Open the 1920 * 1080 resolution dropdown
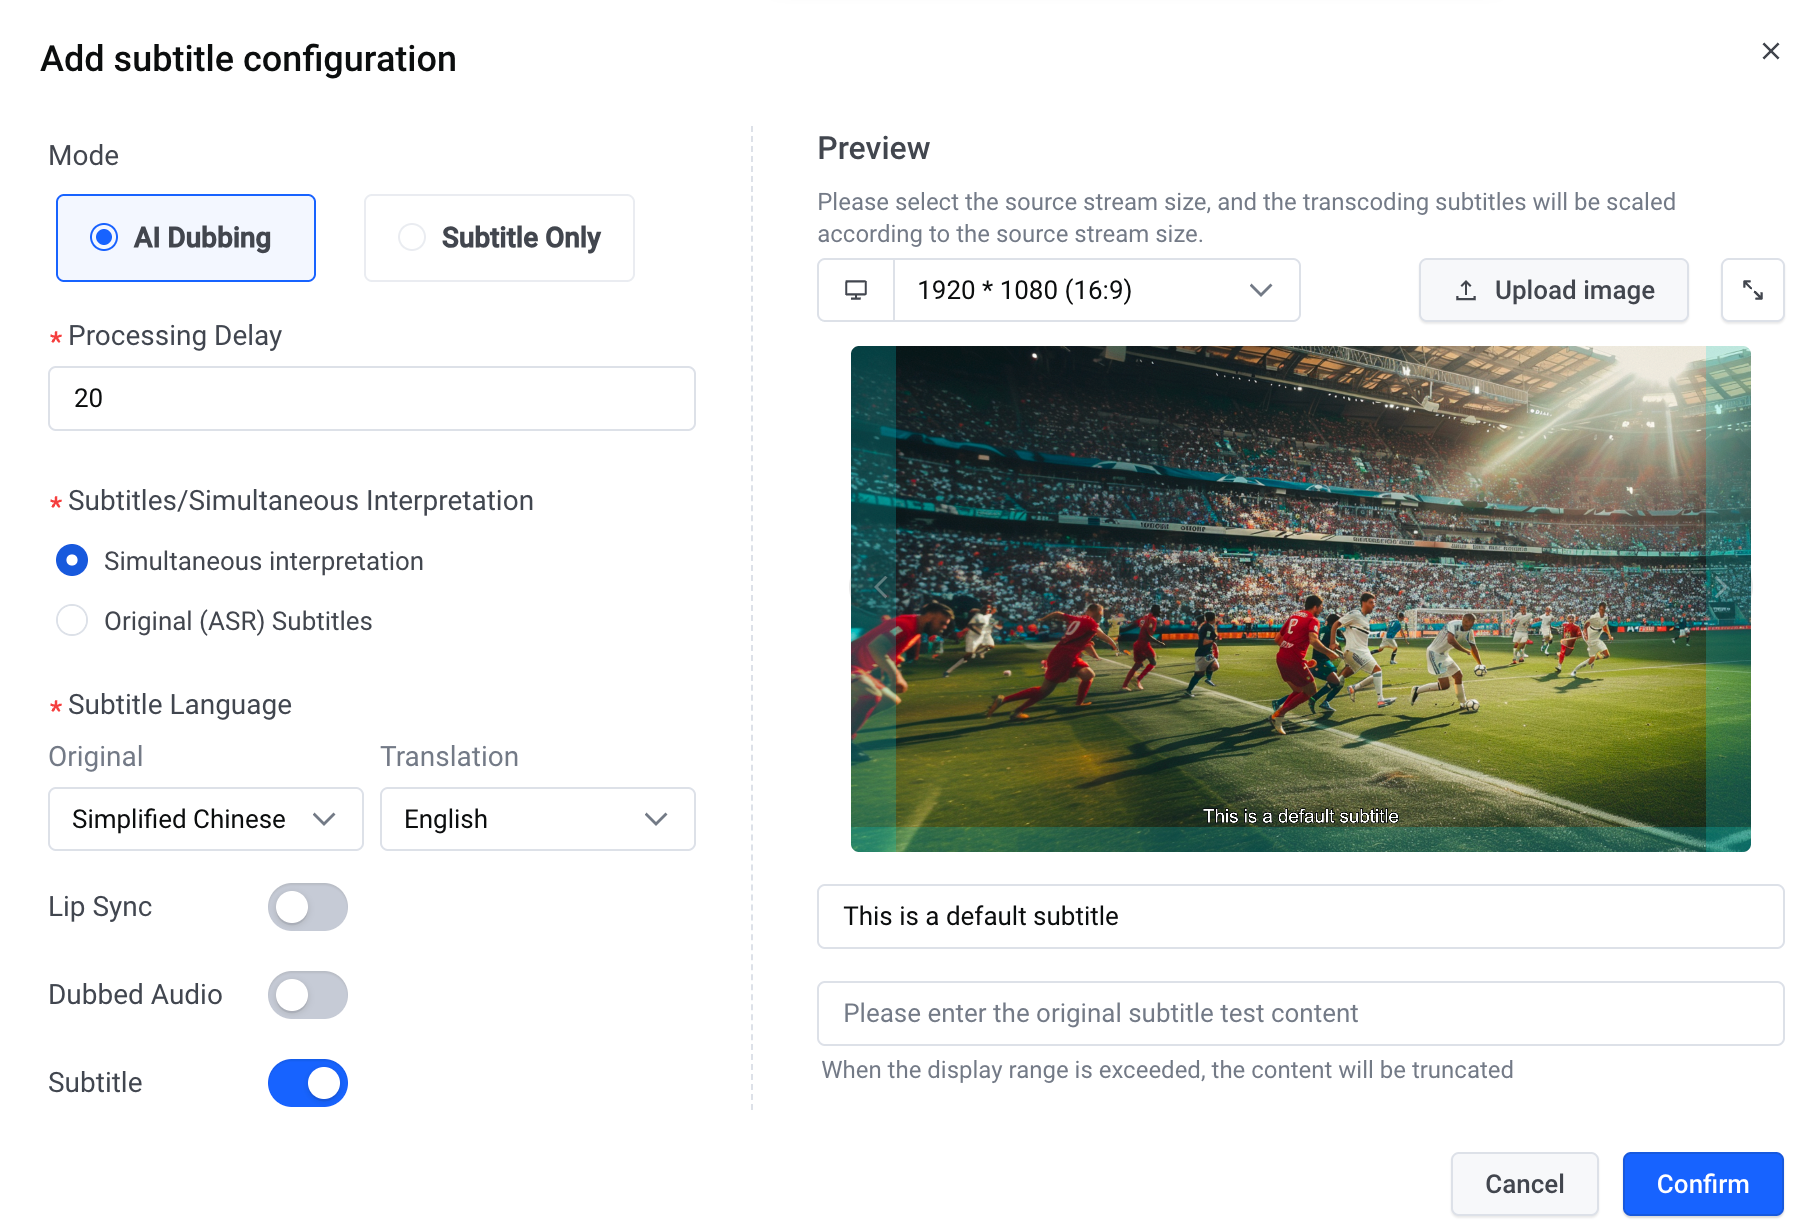This screenshot has width=1816, height=1222. coord(1096,290)
